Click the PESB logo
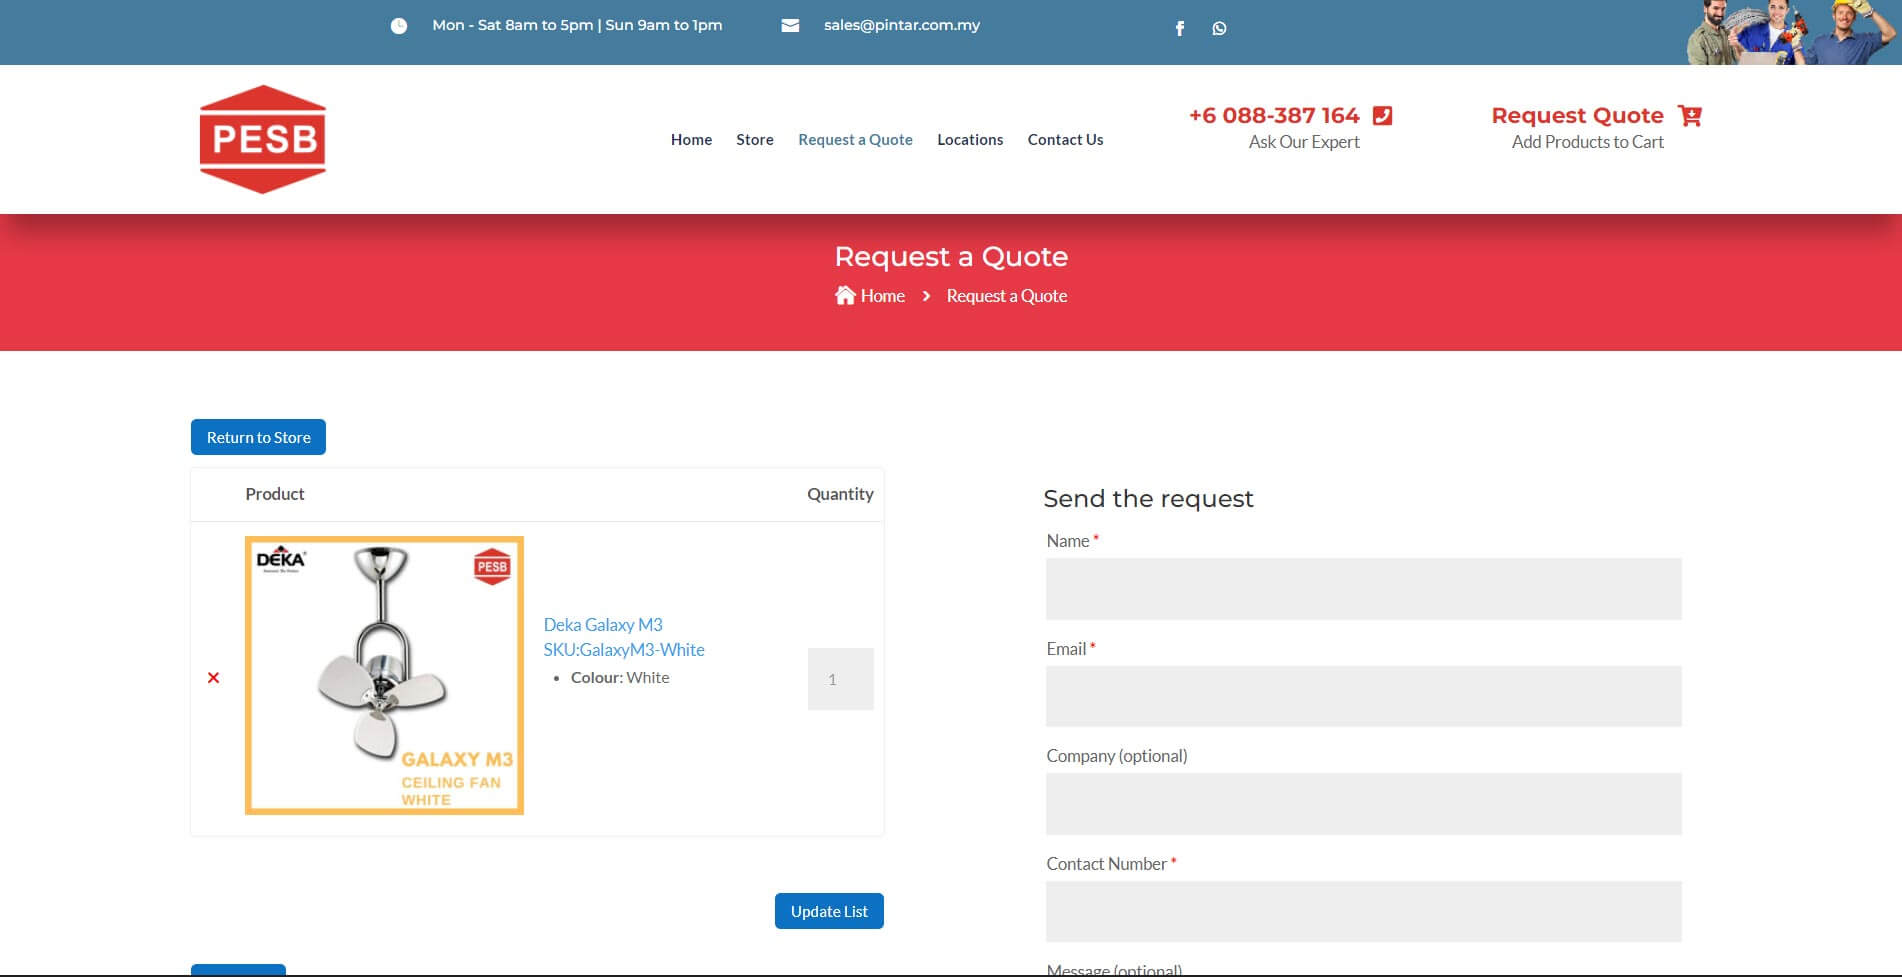Screen dimensions: 1902x977 pos(263,139)
